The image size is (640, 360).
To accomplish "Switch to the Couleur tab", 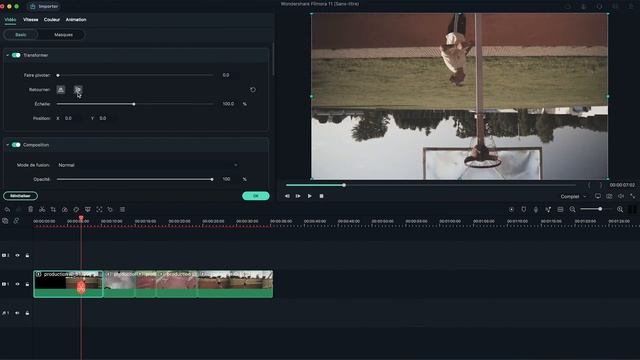I will point(52,20).
